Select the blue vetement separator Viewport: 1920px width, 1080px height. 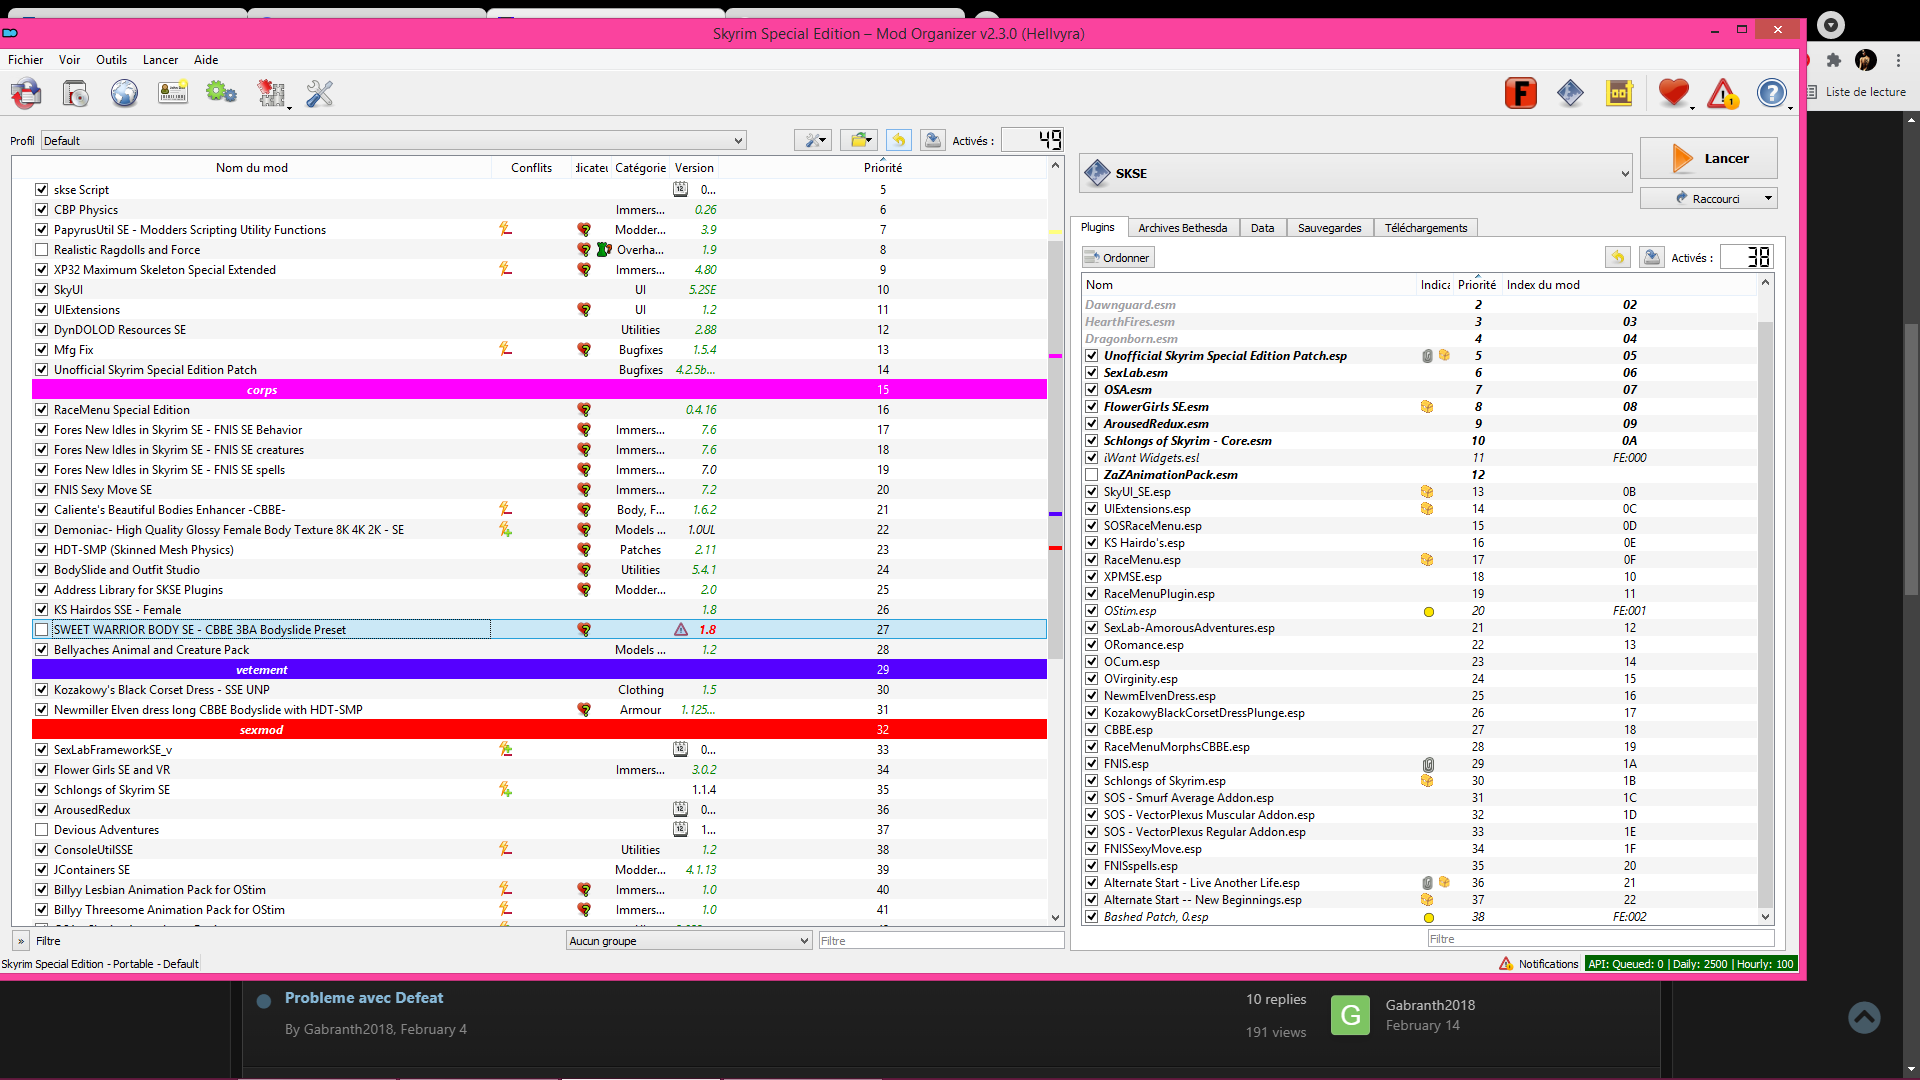point(540,670)
